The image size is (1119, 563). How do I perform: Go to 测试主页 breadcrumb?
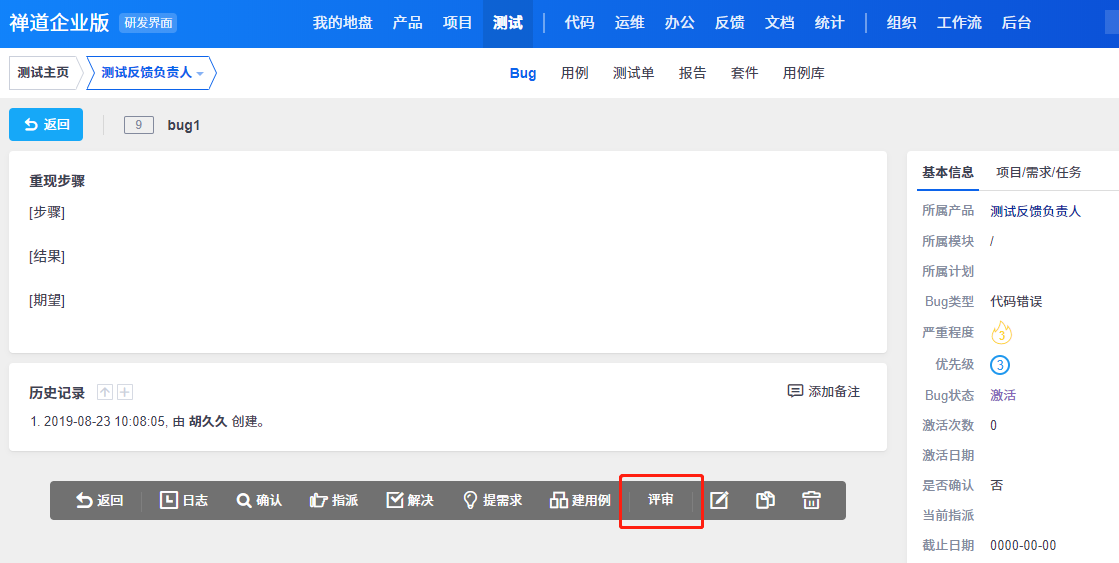44,73
